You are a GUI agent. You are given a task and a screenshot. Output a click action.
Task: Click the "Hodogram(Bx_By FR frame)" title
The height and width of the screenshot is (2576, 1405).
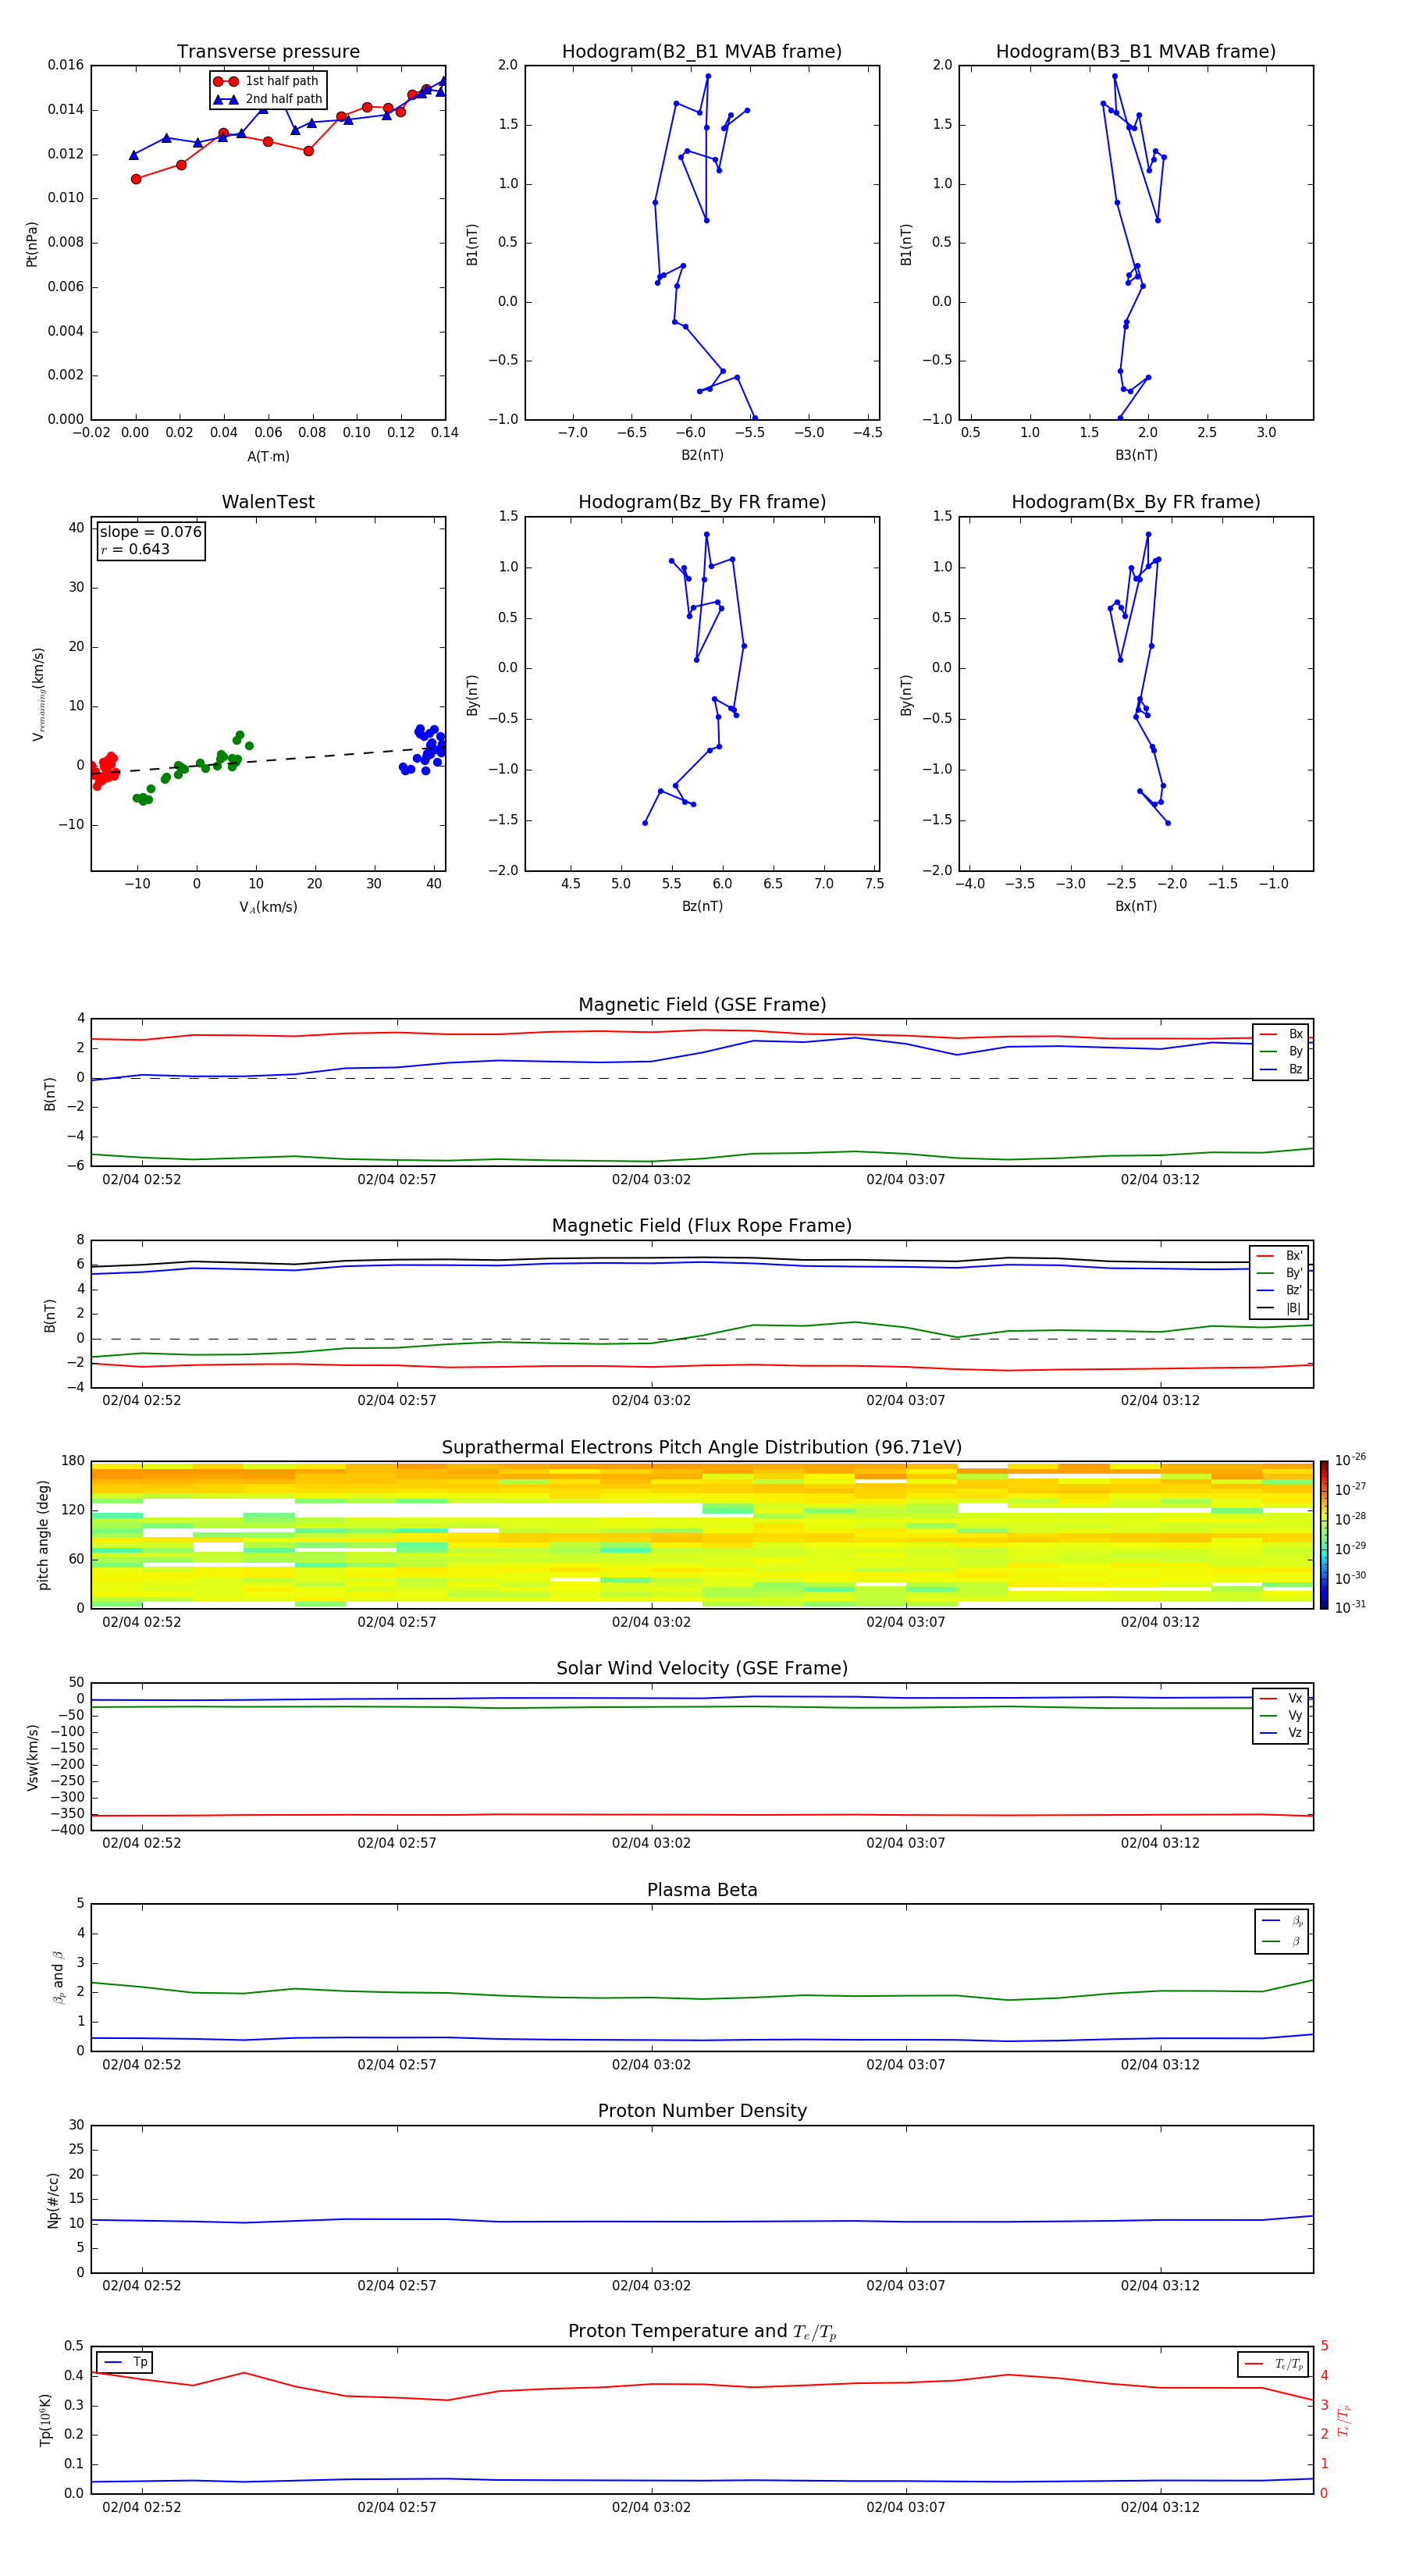click(x=1135, y=502)
